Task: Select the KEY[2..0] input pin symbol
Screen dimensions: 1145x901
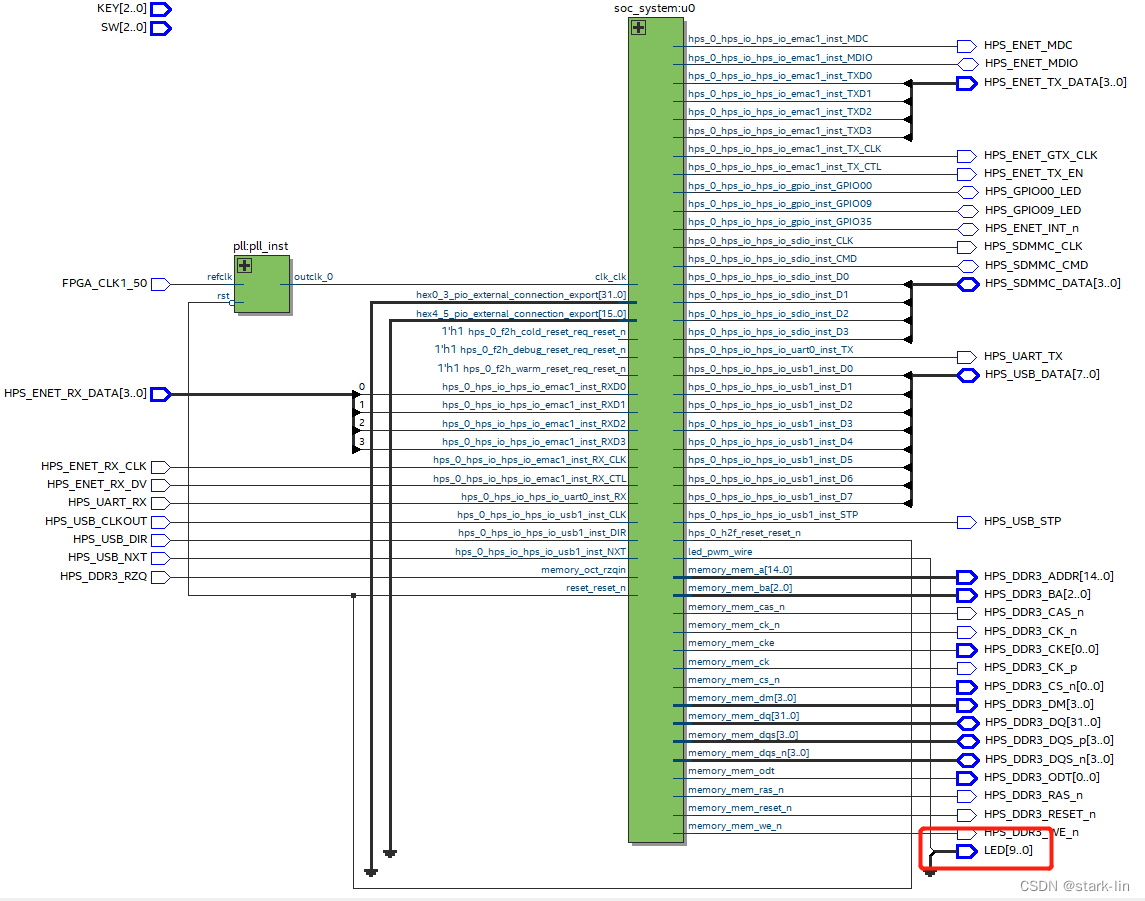Action: [161, 9]
